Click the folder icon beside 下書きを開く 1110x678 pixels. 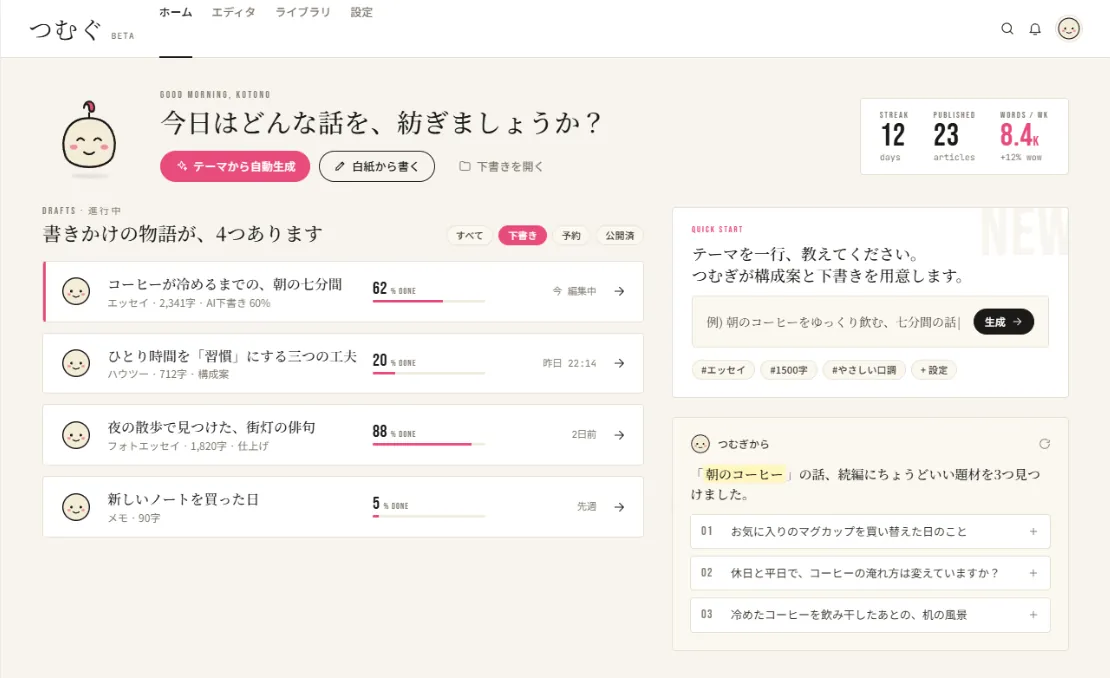tap(464, 166)
